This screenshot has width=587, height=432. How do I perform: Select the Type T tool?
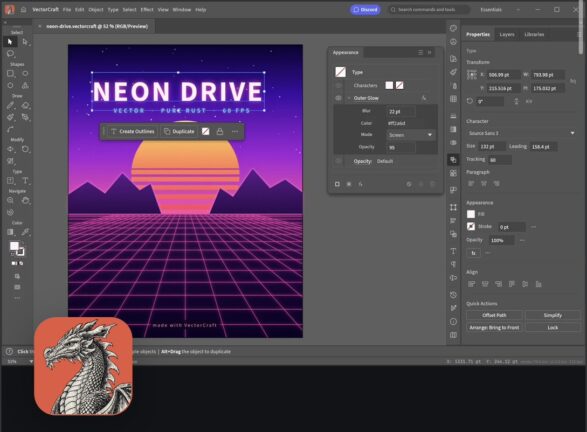pyautogui.click(x=25, y=180)
